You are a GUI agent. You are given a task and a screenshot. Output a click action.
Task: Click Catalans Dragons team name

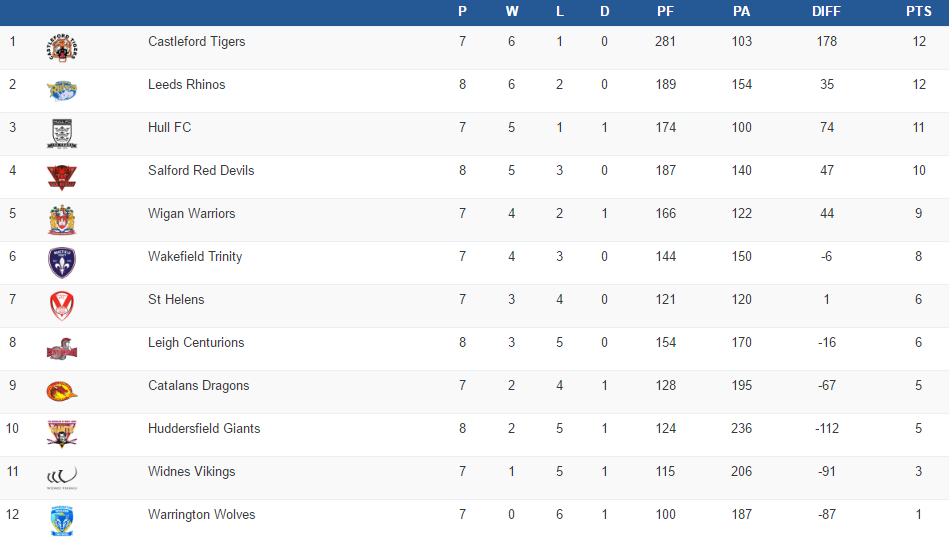point(198,386)
